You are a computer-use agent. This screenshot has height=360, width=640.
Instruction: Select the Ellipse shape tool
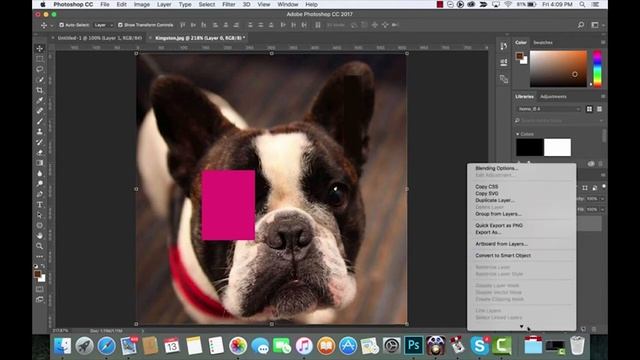pyautogui.click(x=40, y=225)
